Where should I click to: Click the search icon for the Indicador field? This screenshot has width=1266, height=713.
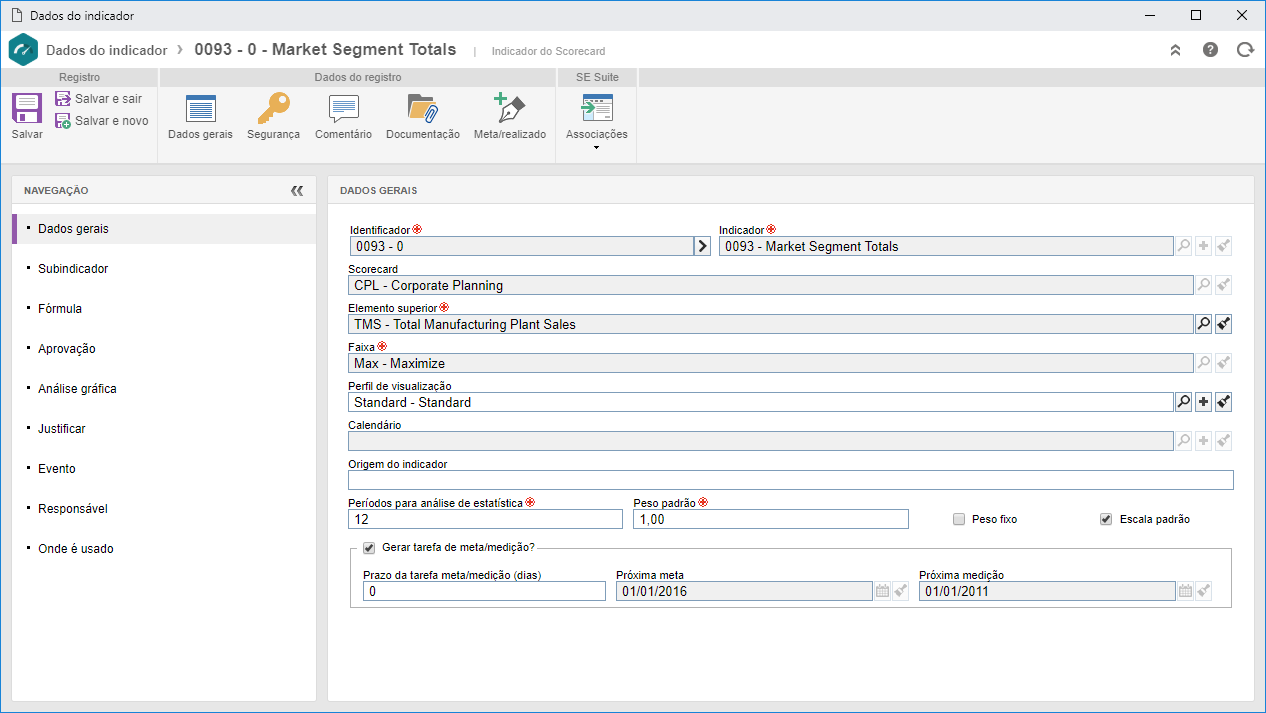[1184, 246]
